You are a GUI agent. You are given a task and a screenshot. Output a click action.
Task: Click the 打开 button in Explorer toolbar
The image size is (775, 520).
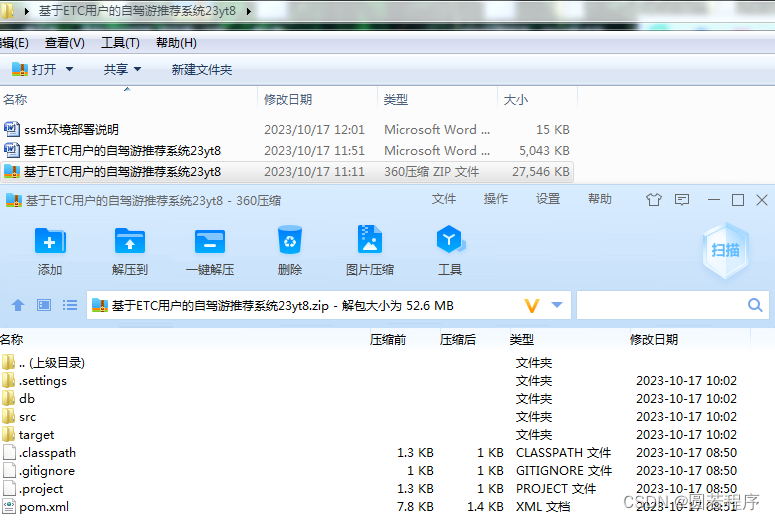pyautogui.click(x=34, y=69)
